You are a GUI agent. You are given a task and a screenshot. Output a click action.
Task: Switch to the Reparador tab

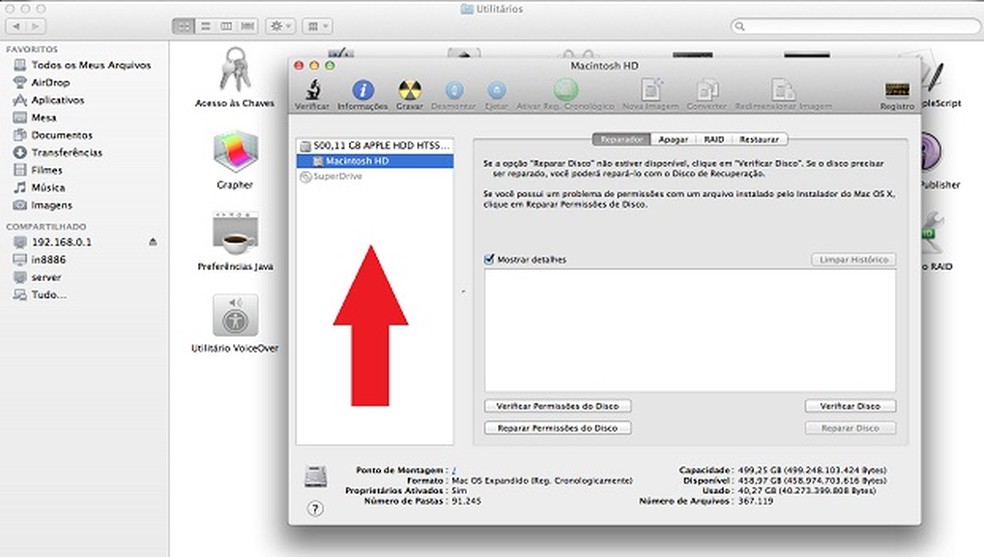621,139
